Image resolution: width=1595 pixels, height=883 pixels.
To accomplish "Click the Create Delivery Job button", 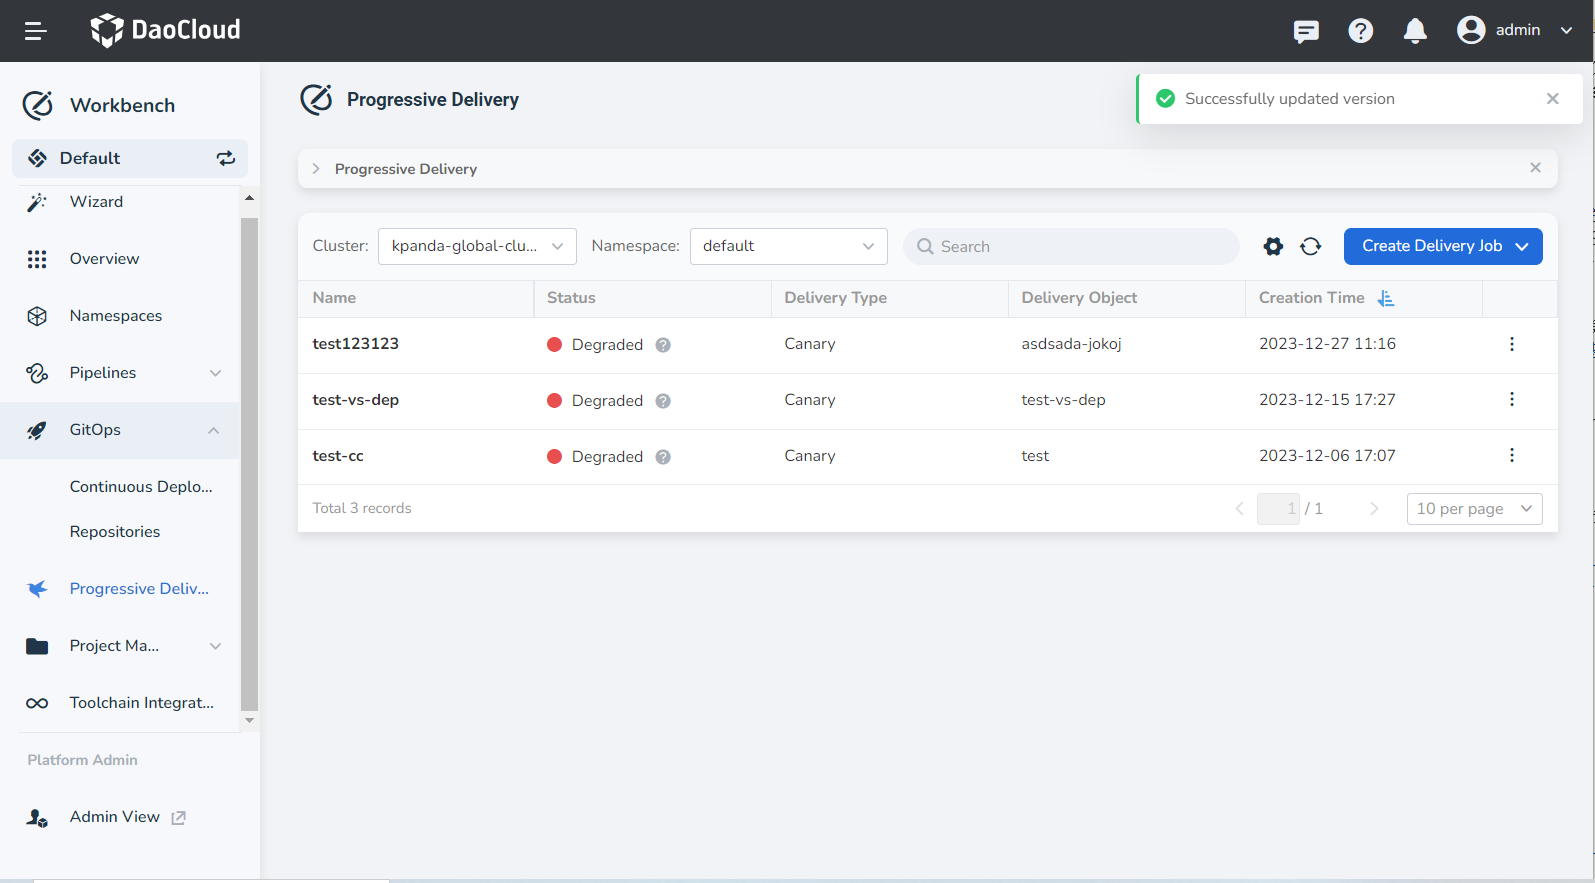I will [1442, 246].
